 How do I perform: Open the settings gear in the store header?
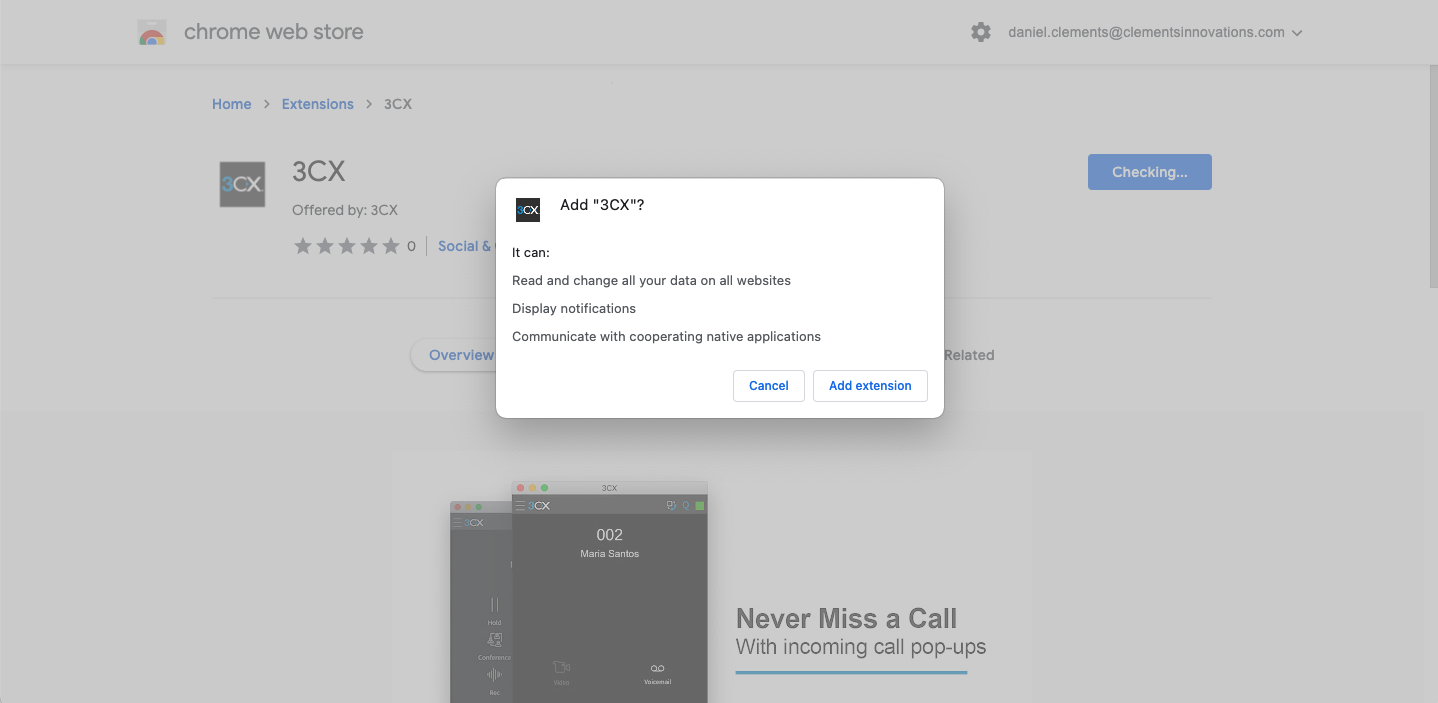[981, 32]
